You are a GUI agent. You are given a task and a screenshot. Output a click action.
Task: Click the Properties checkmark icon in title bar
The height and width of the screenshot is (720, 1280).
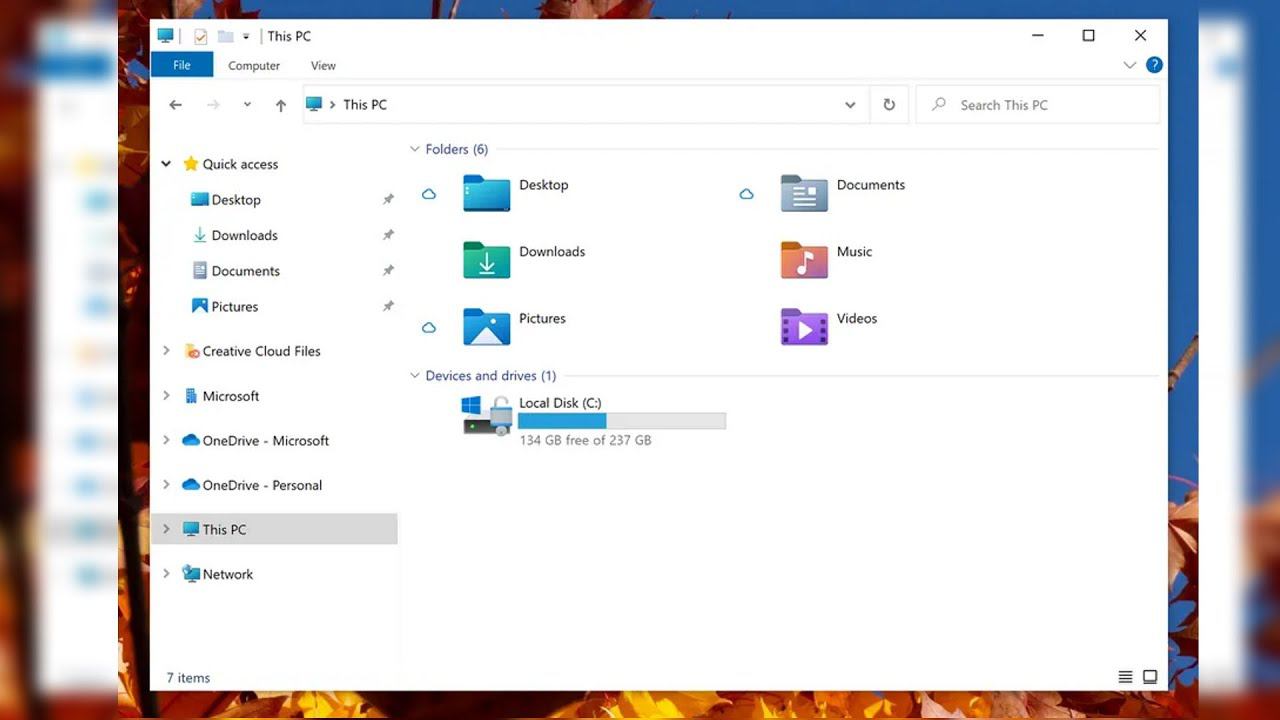[200, 36]
